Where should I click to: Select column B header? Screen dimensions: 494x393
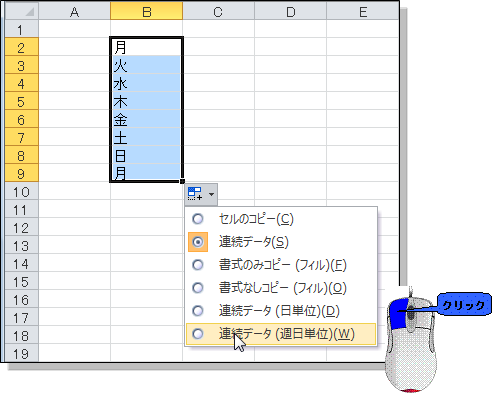pos(147,11)
